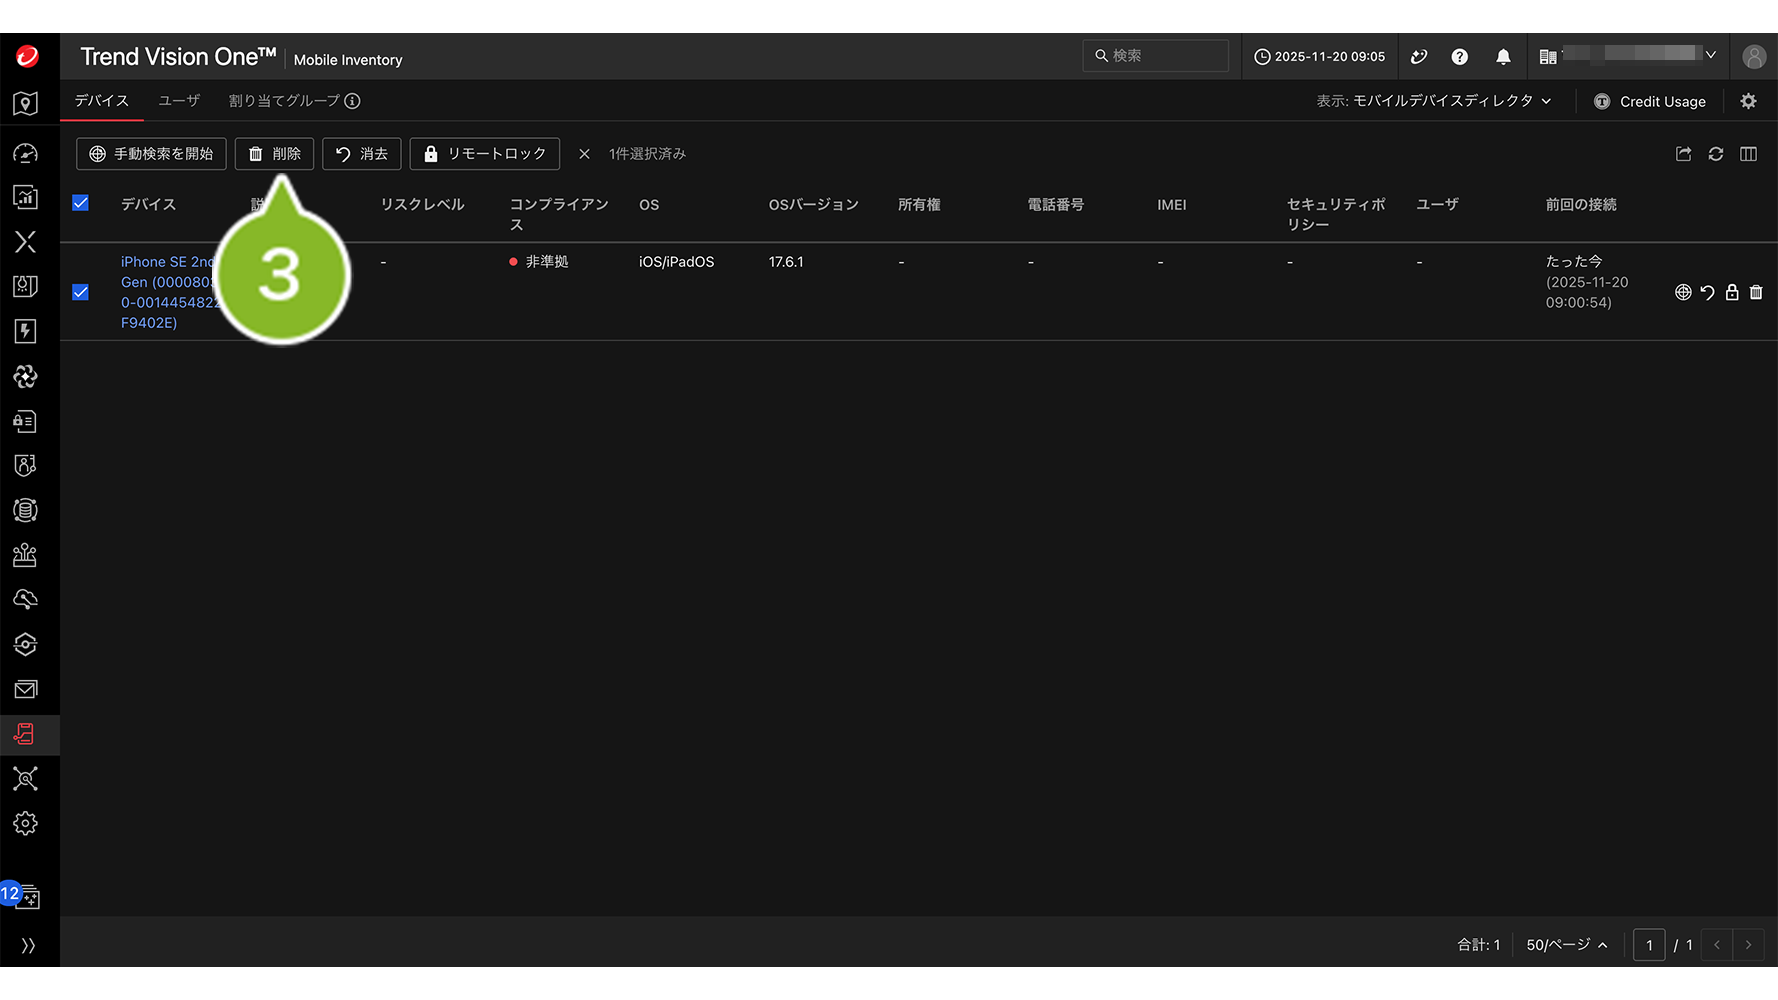1778x1000 pixels.
Task: Toggle the select-all header checkbox
Action: click(81, 203)
